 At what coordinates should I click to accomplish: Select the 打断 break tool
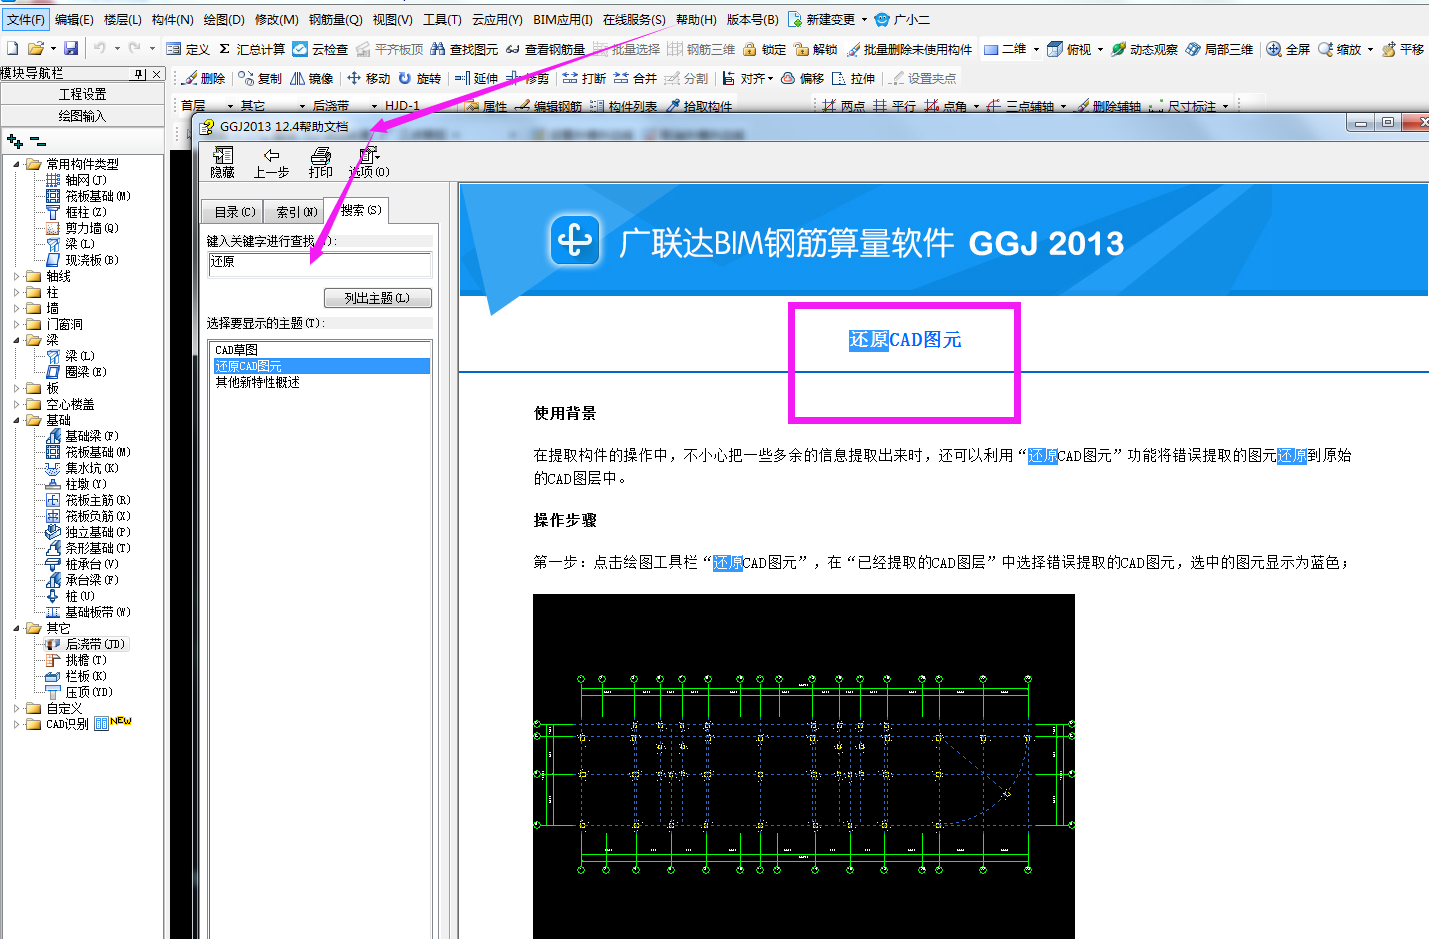click(584, 78)
